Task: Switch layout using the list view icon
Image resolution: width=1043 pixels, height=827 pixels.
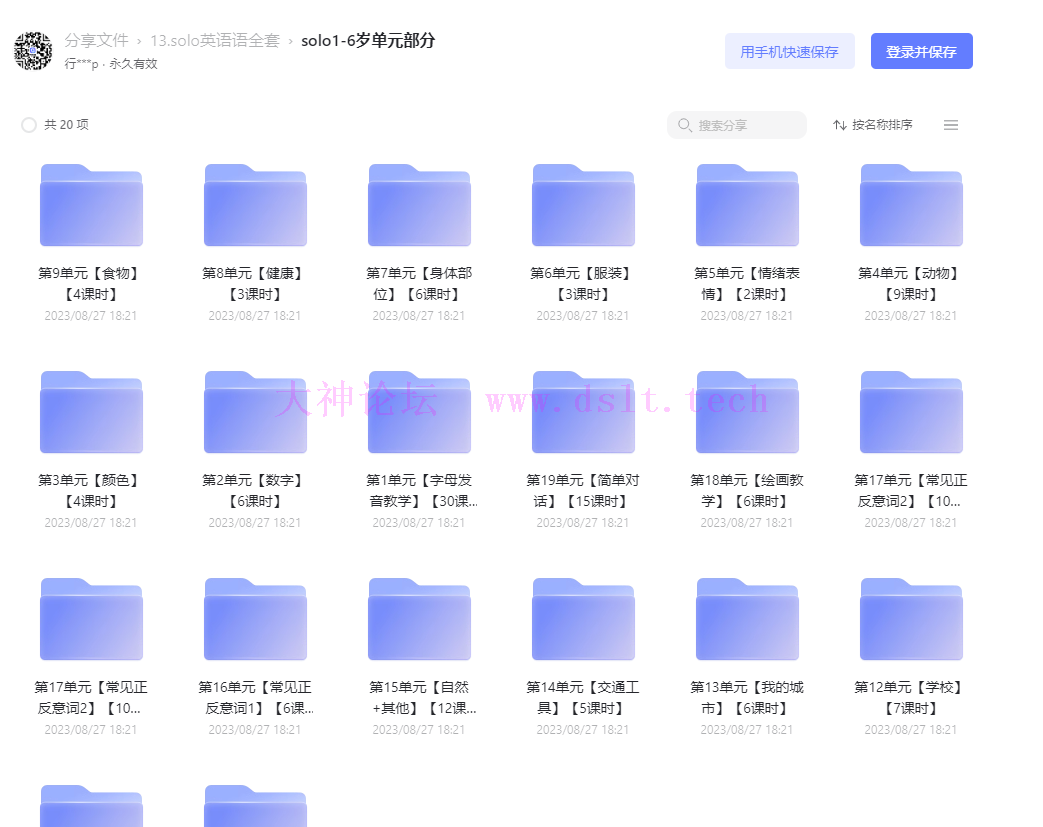Action: pos(951,125)
